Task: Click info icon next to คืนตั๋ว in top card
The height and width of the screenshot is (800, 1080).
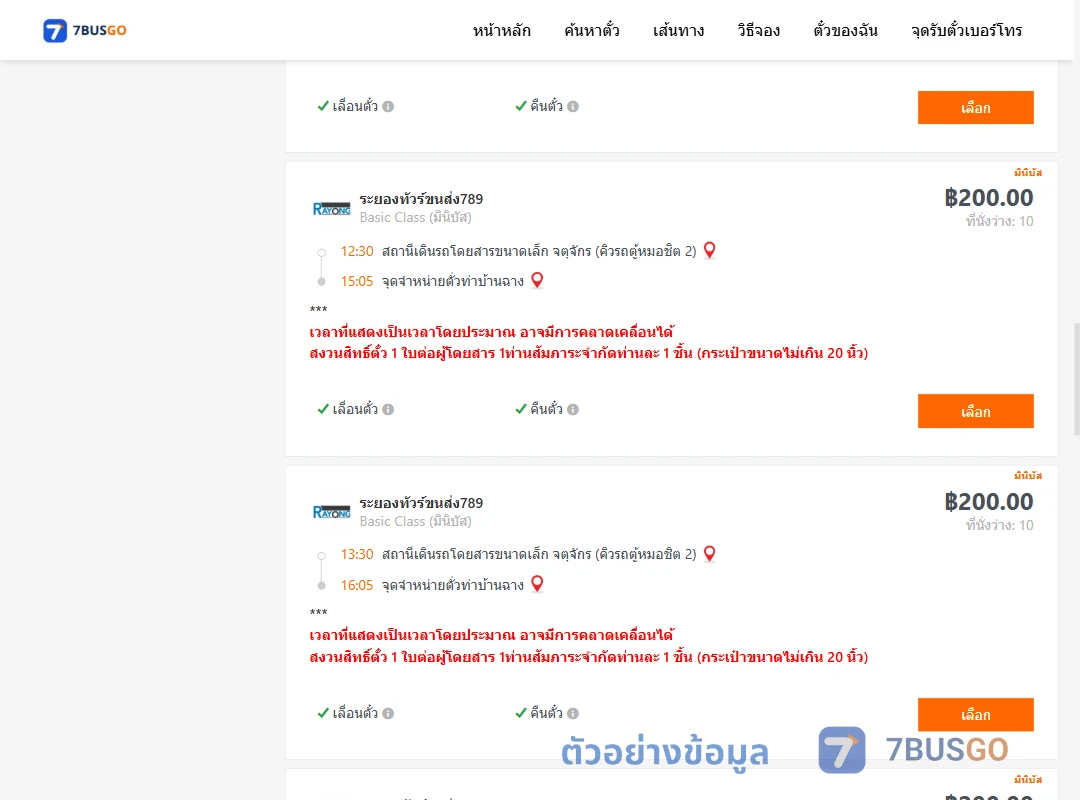Action: coord(573,106)
